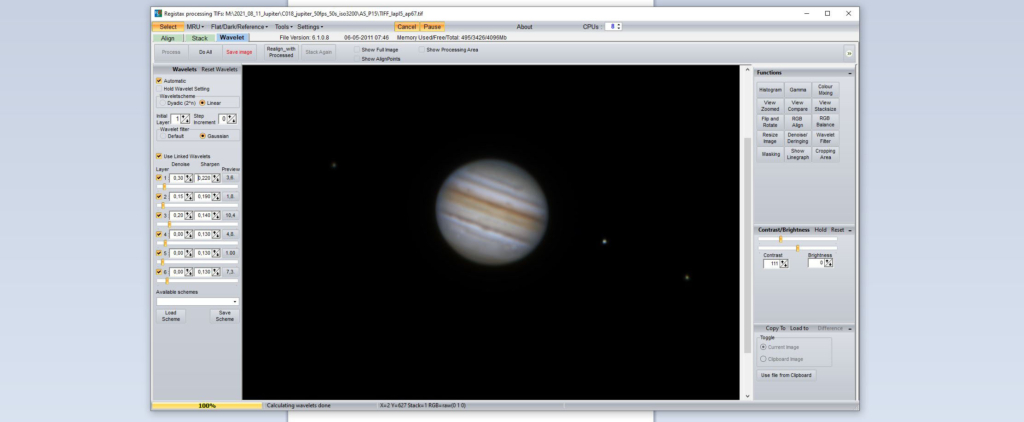
Task: Toggle Use Linked Wavelets checkbox
Action: (x=159, y=156)
